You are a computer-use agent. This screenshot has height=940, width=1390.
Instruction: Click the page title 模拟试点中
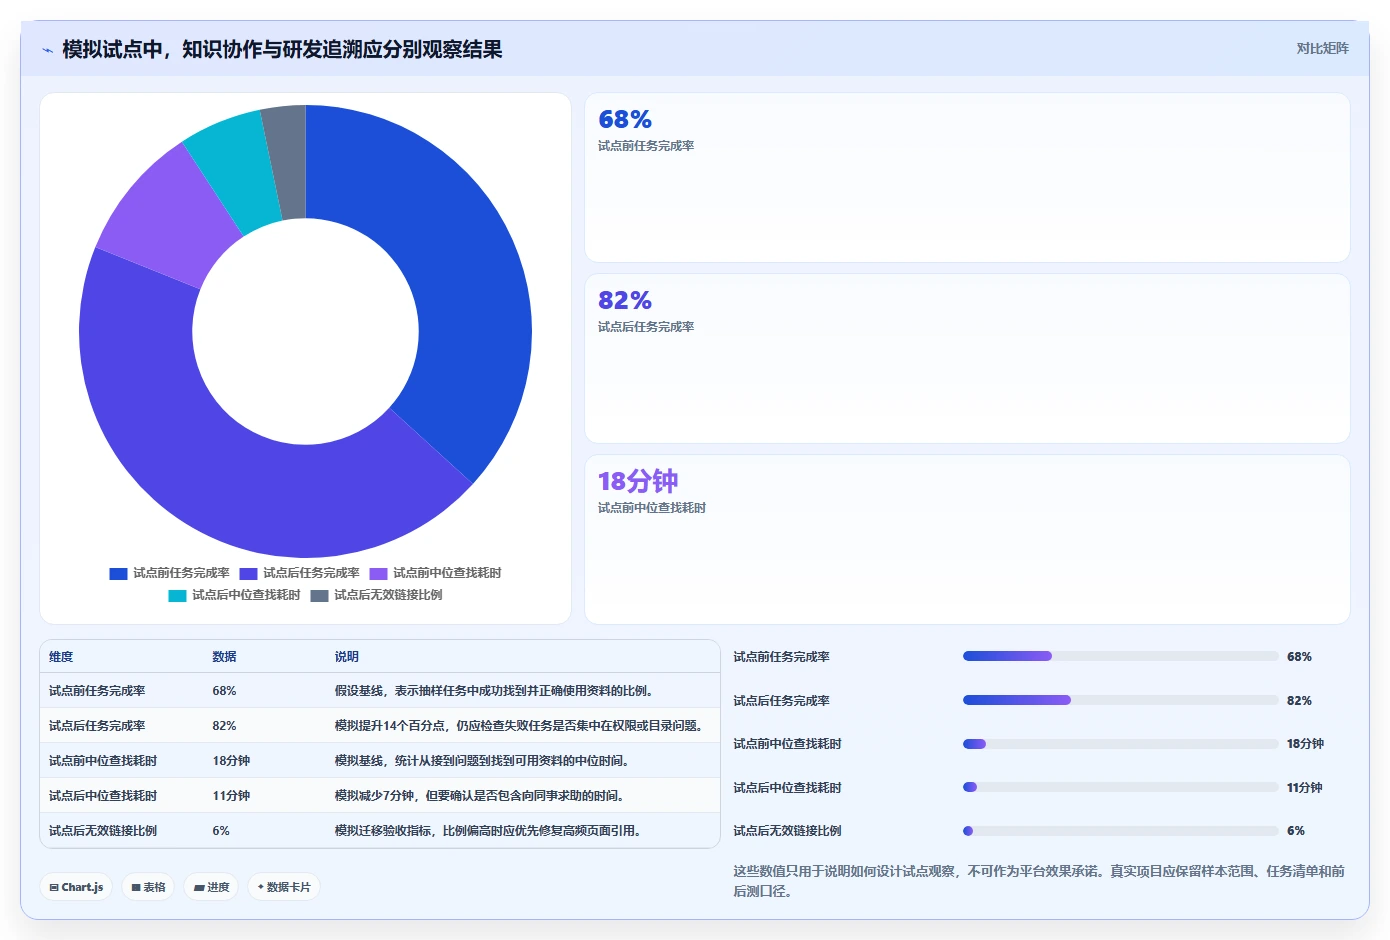click(x=282, y=50)
